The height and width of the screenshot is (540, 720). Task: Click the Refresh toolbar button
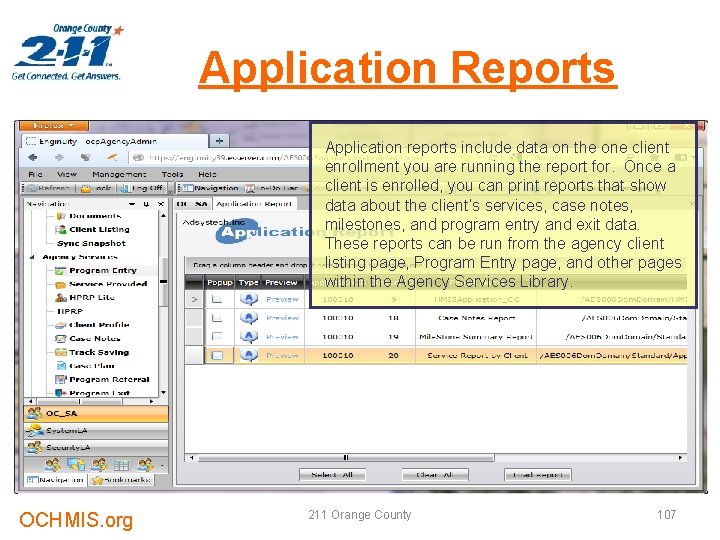coord(48,188)
